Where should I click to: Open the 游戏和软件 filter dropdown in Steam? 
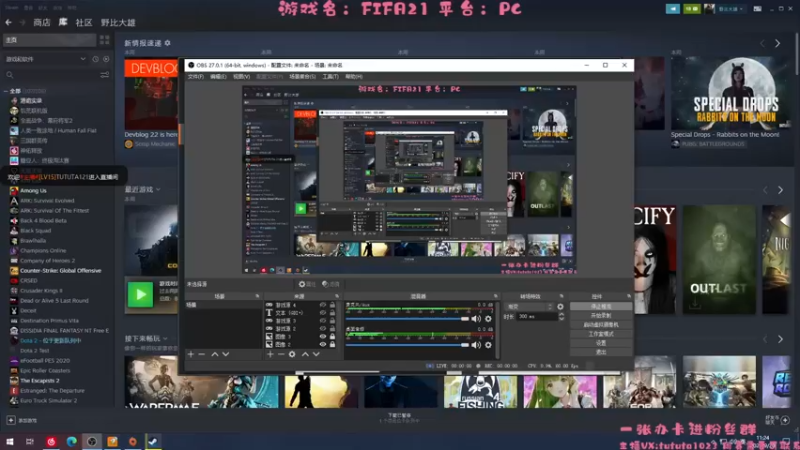click(x=45, y=59)
